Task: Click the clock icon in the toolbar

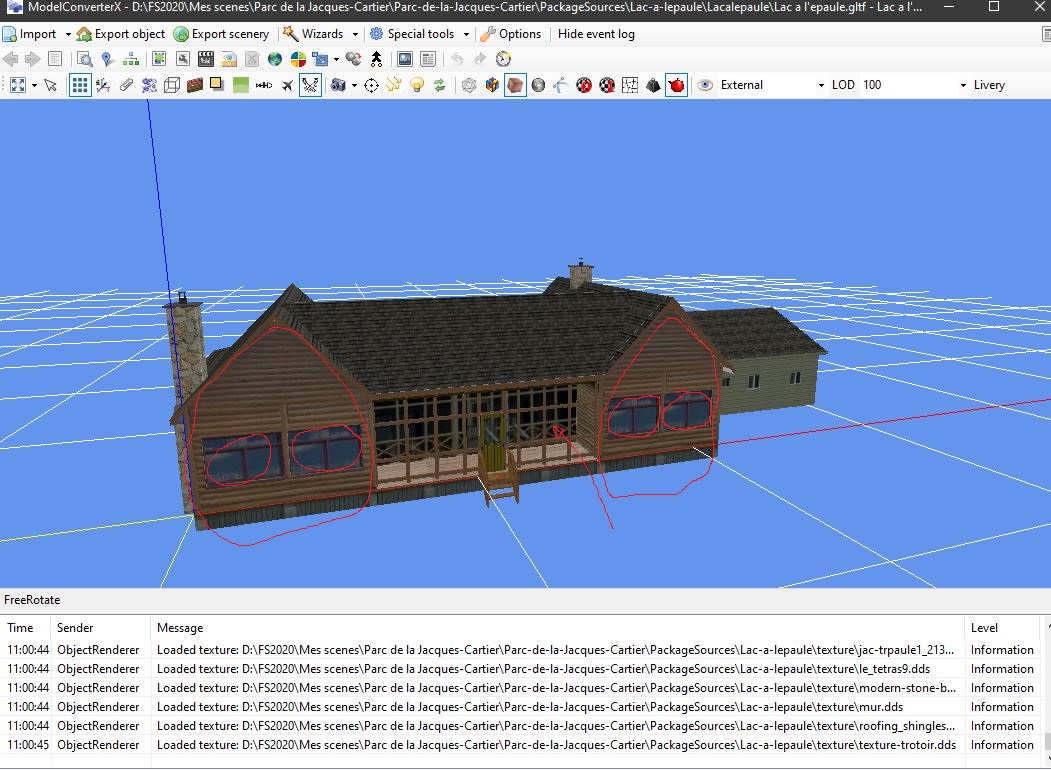Action: 503,59
